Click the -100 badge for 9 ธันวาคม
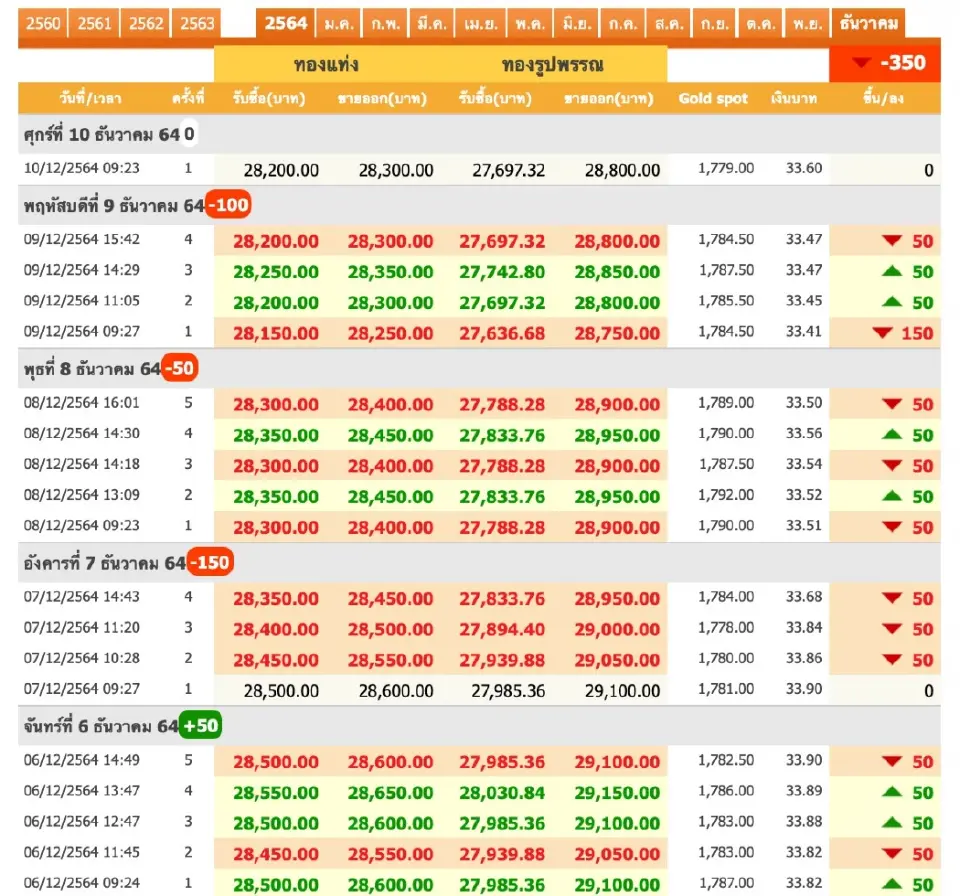 [228, 205]
